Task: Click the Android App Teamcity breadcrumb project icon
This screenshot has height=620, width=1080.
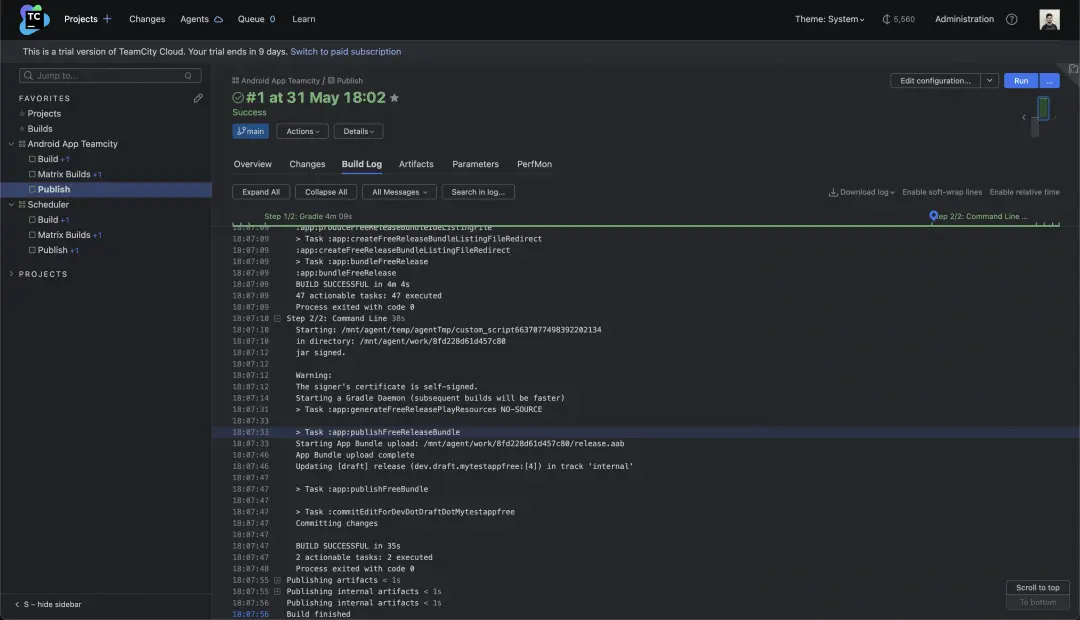Action: tap(236, 81)
